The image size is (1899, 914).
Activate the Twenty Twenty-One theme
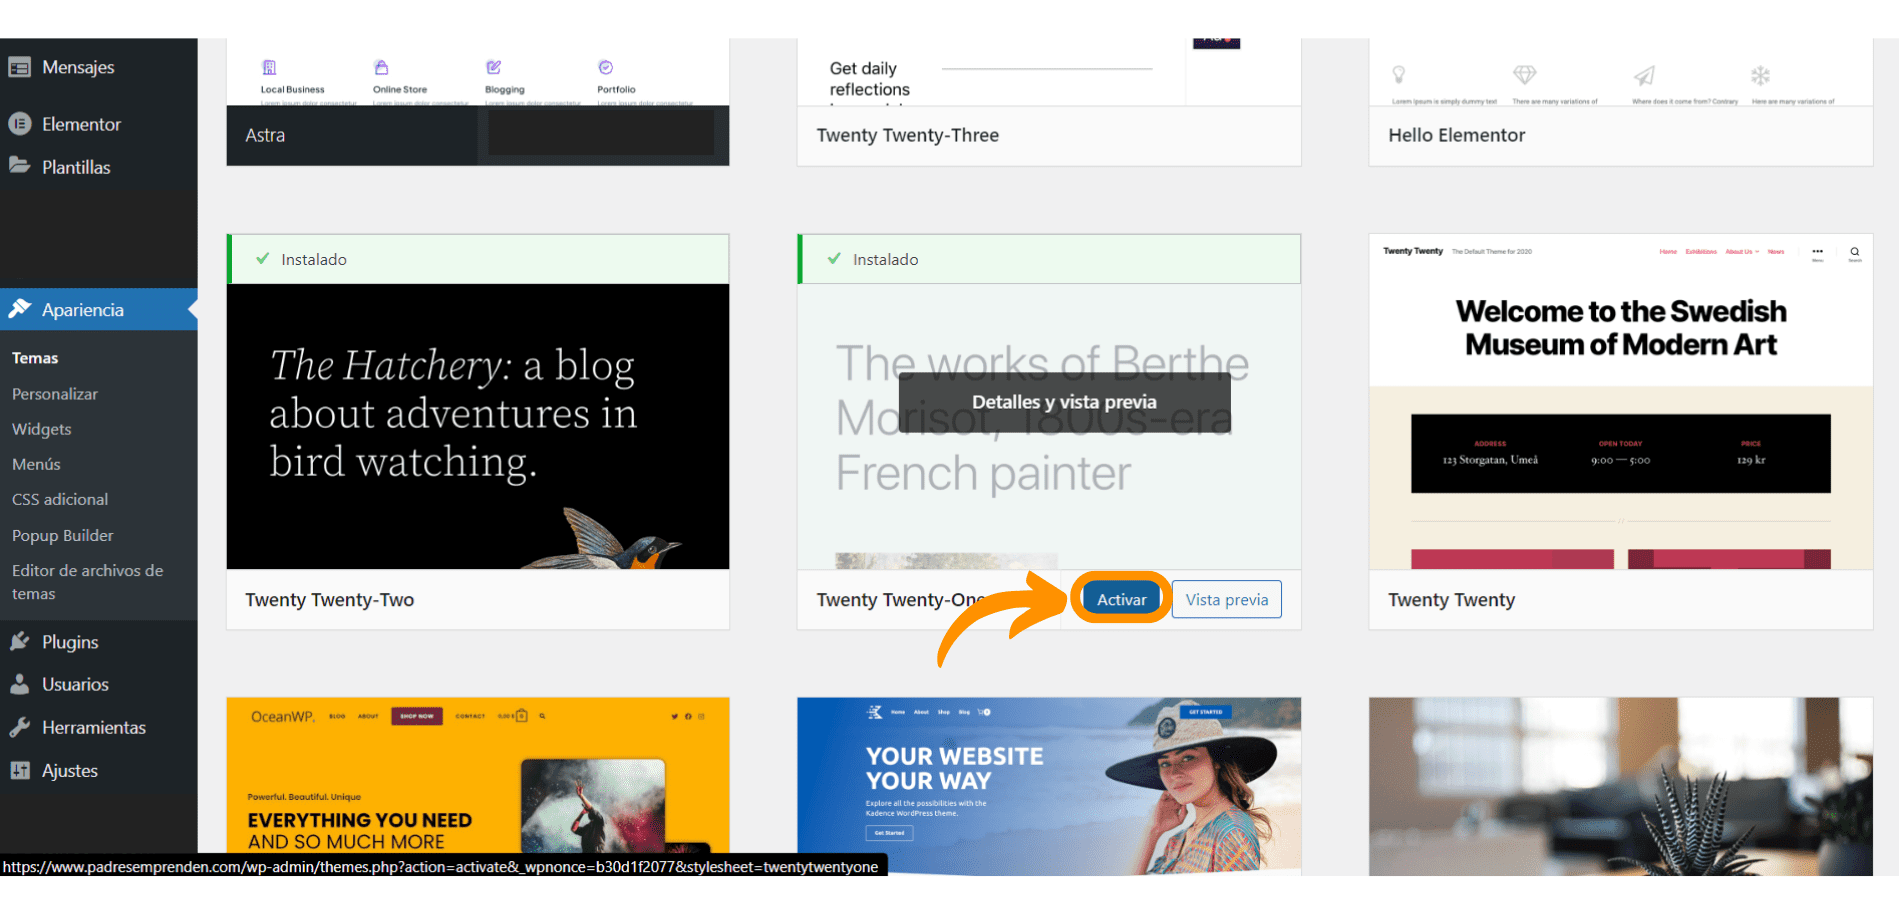[1121, 599]
